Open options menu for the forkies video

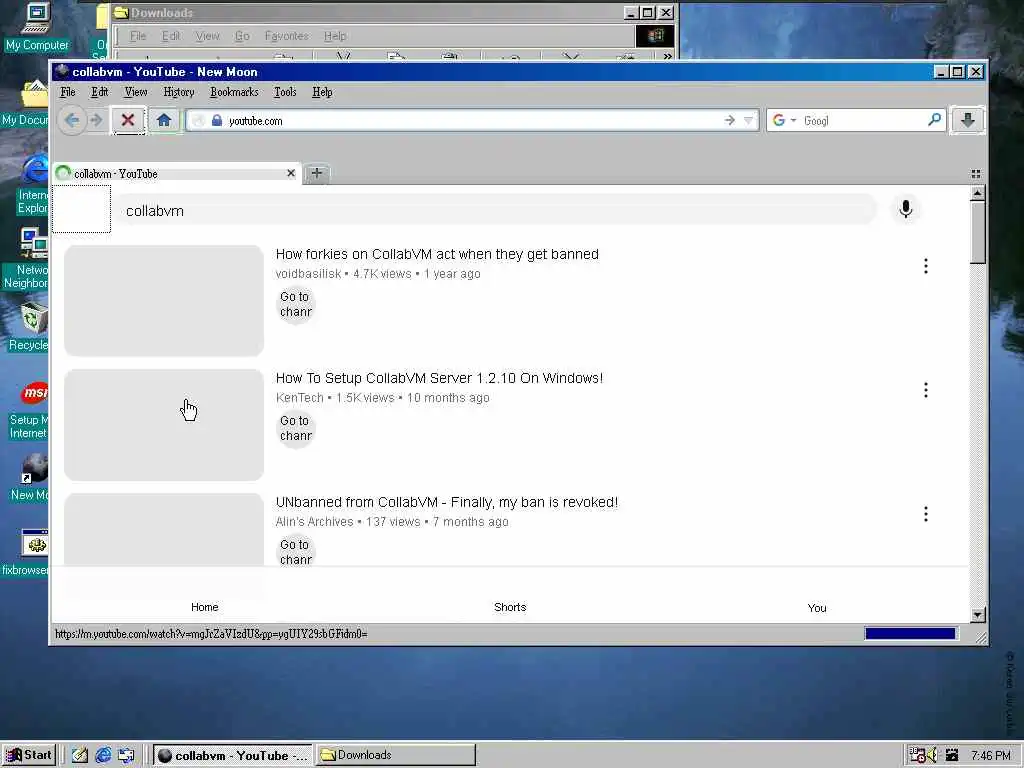(925, 266)
